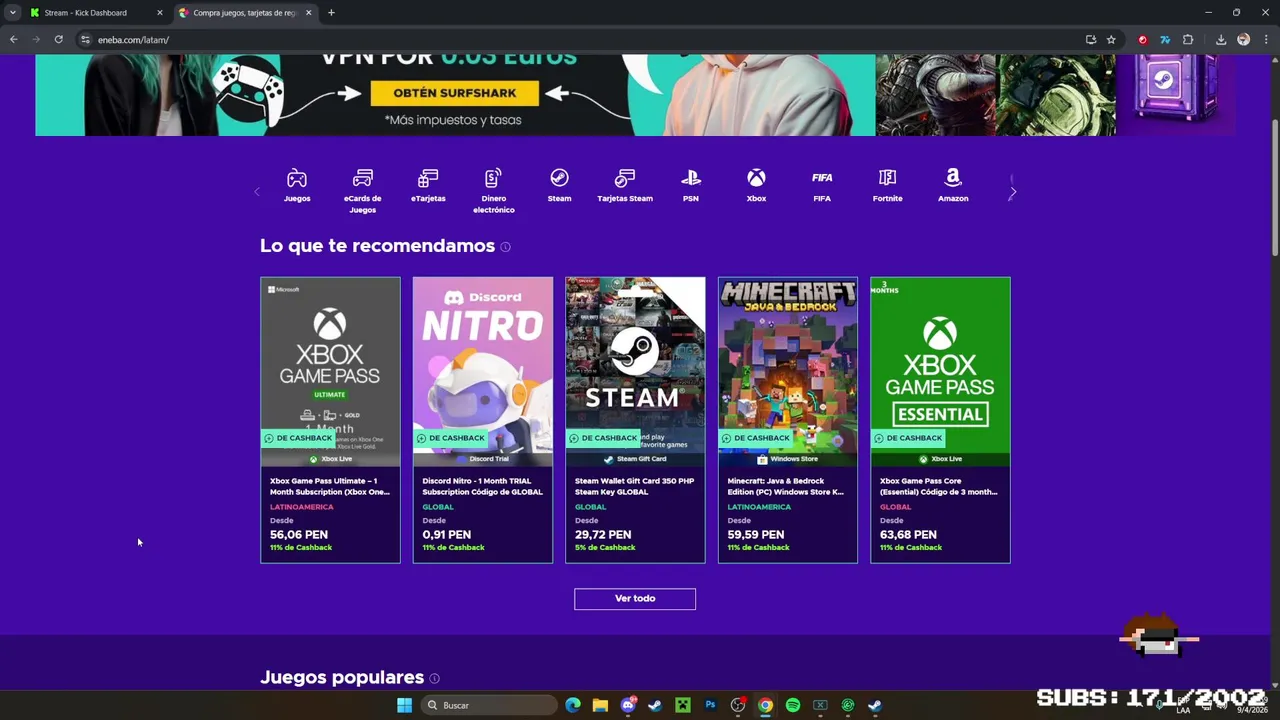Open a new browser tab

pos(331,13)
